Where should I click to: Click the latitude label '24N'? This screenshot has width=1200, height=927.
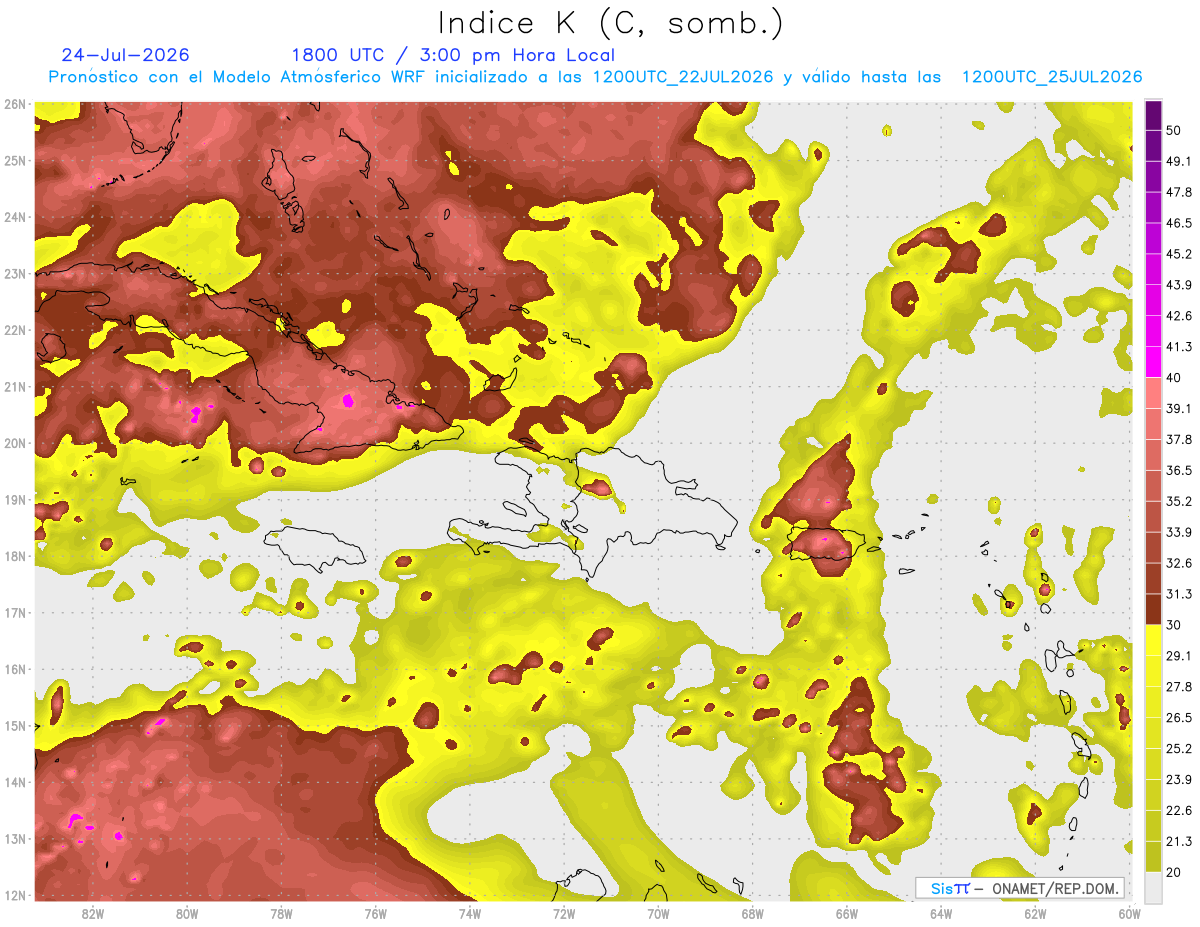14,217
